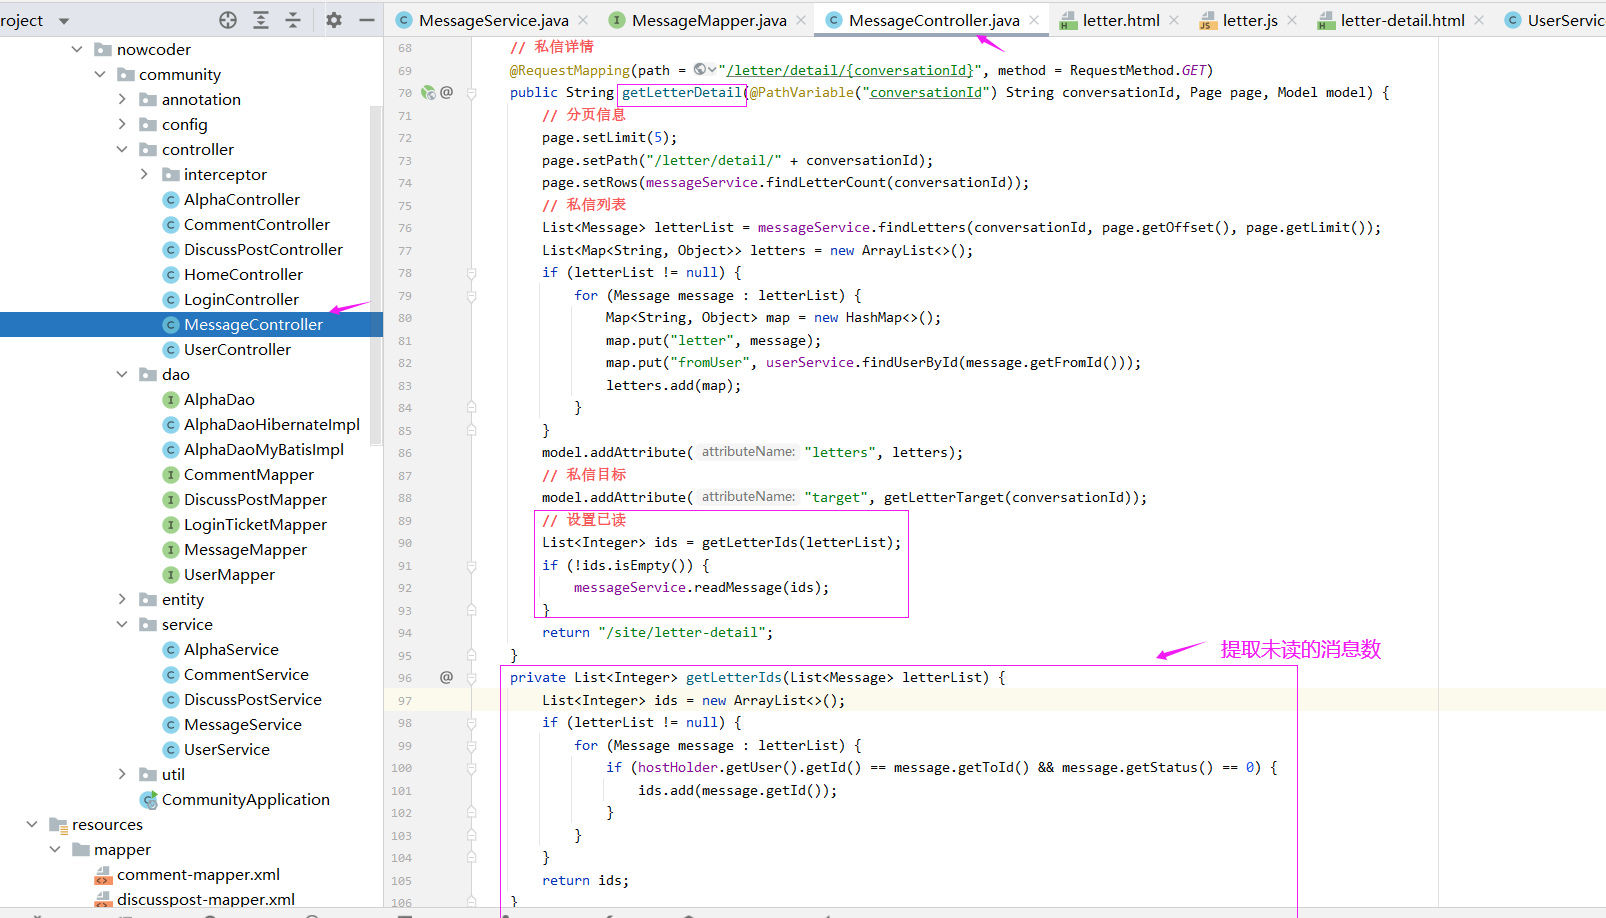Collapse the dao folder
This screenshot has width=1606, height=918.
(x=122, y=374)
